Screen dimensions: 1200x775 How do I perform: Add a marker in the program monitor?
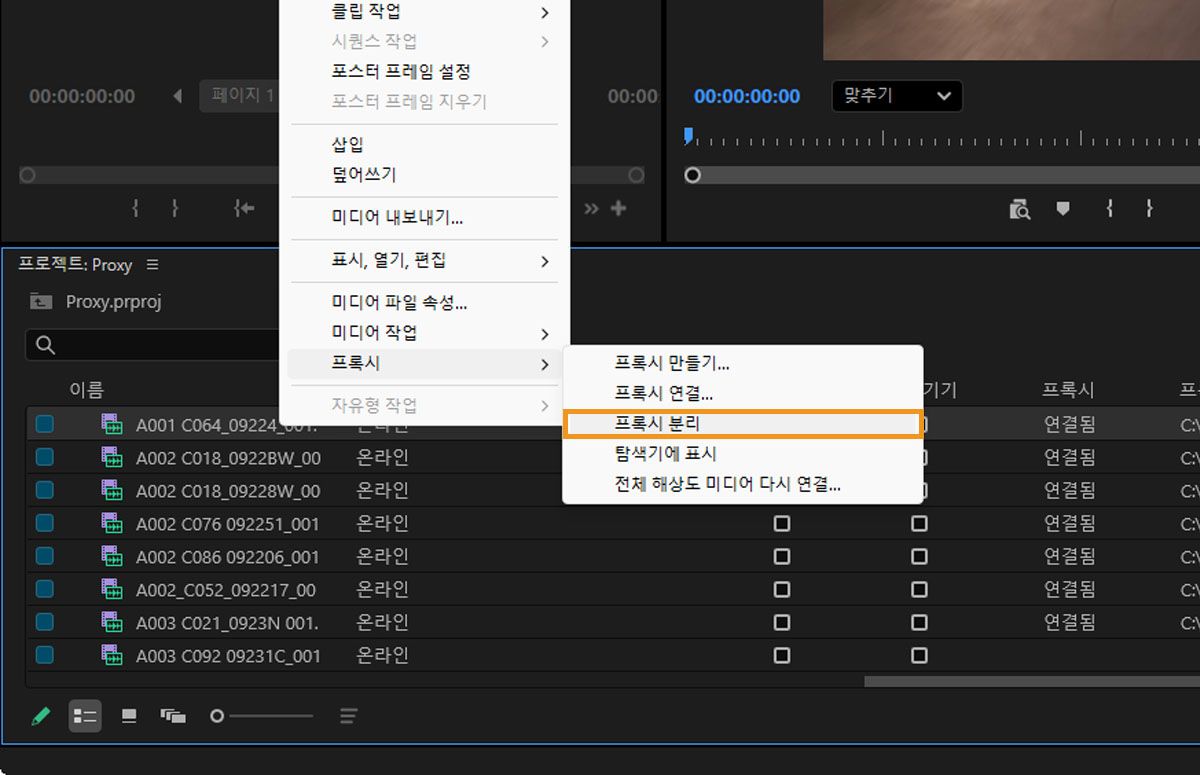coord(1062,209)
